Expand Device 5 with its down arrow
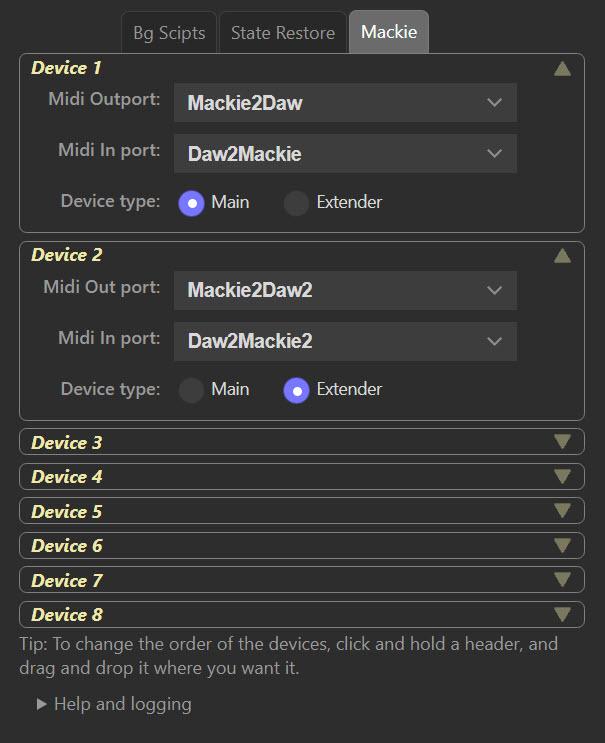The image size is (605, 743). pyautogui.click(x=562, y=511)
